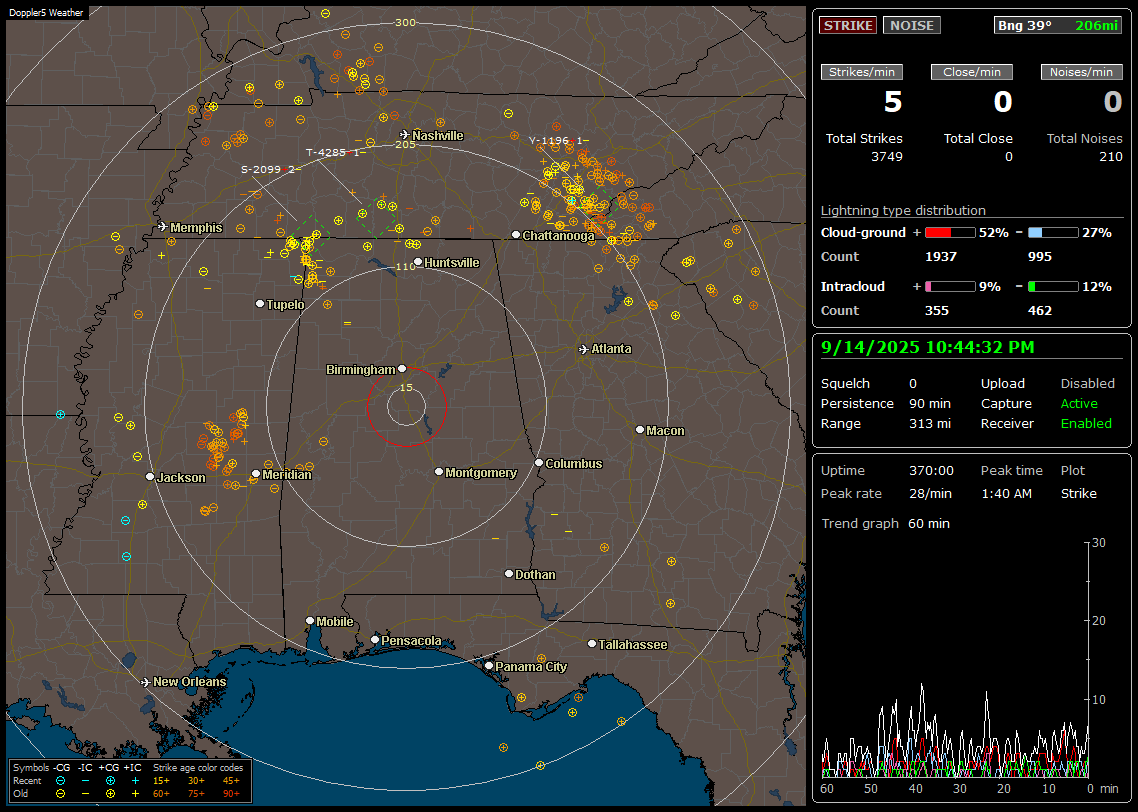Click the Total Noises count 210

pyautogui.click(x=1110, y=157)
